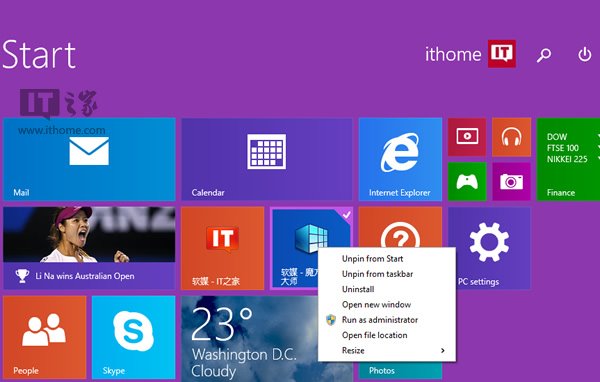Open the Calendar tile
Image resolution: width=600 pixels, height=382 pixels.
[x=267, y=159]
